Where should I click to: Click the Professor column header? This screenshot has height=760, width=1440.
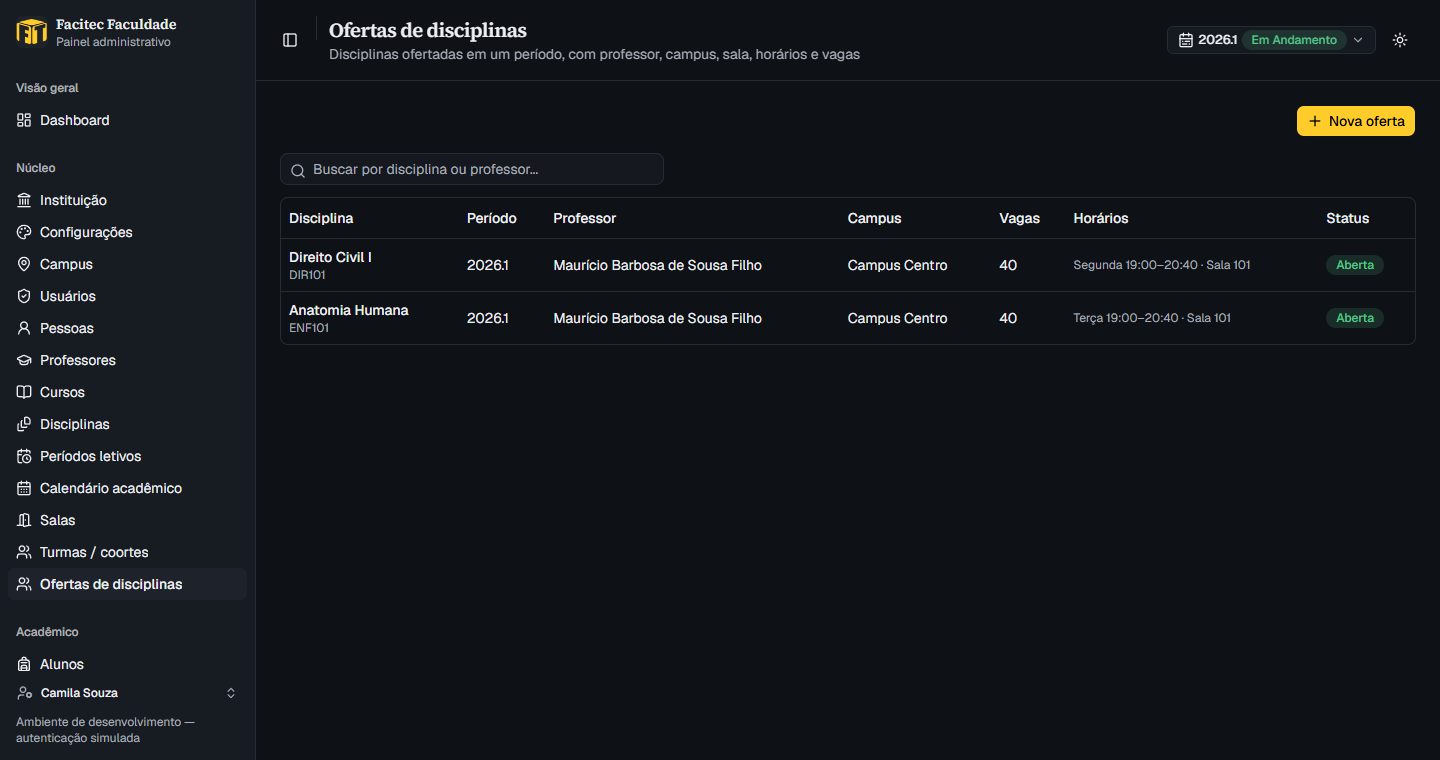[585, 218]
